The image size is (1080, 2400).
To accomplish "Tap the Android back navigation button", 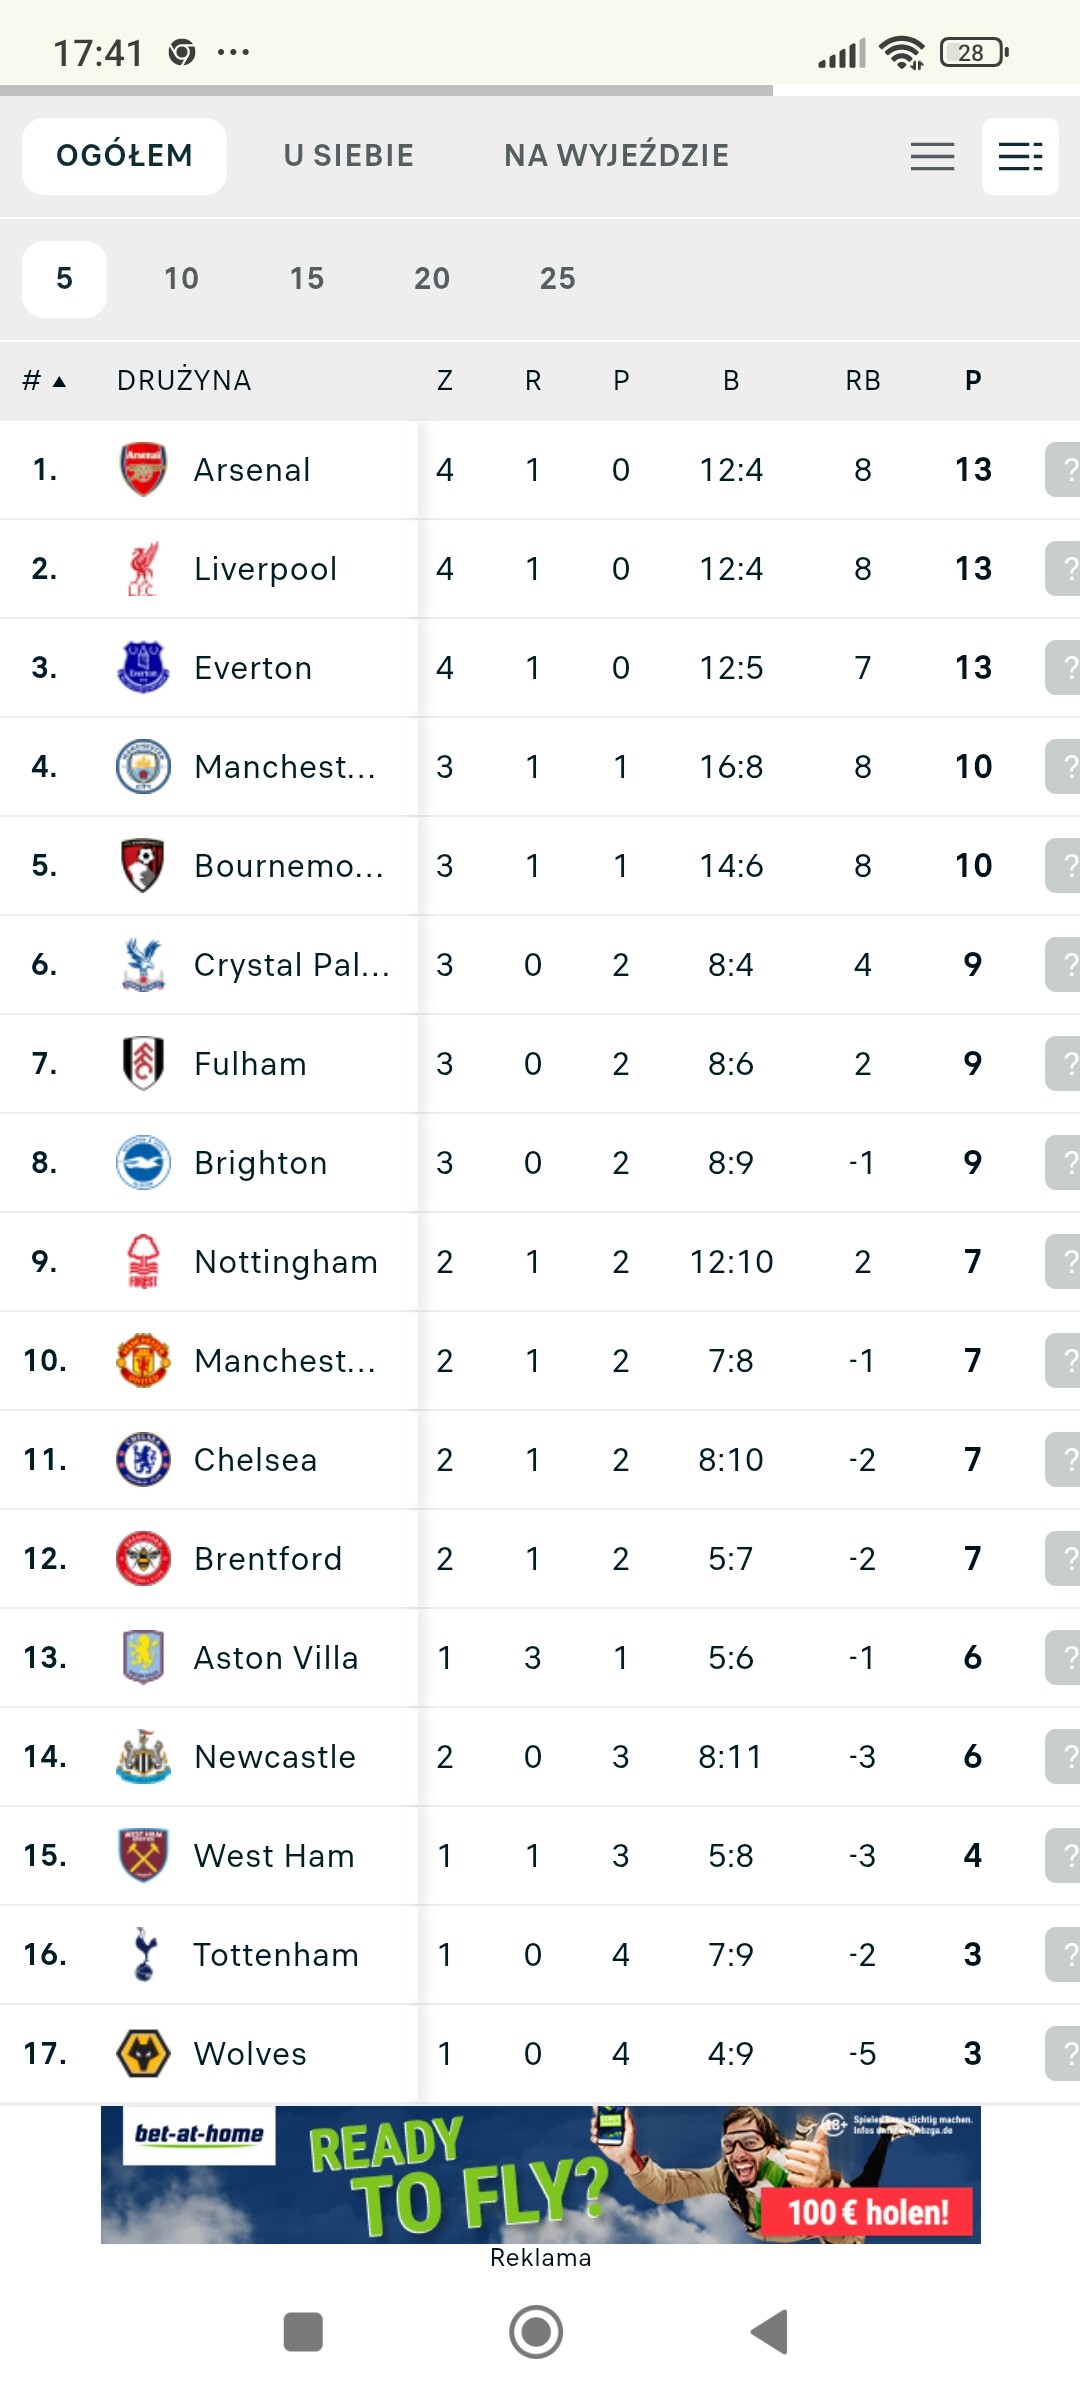I will [770, 2332].
